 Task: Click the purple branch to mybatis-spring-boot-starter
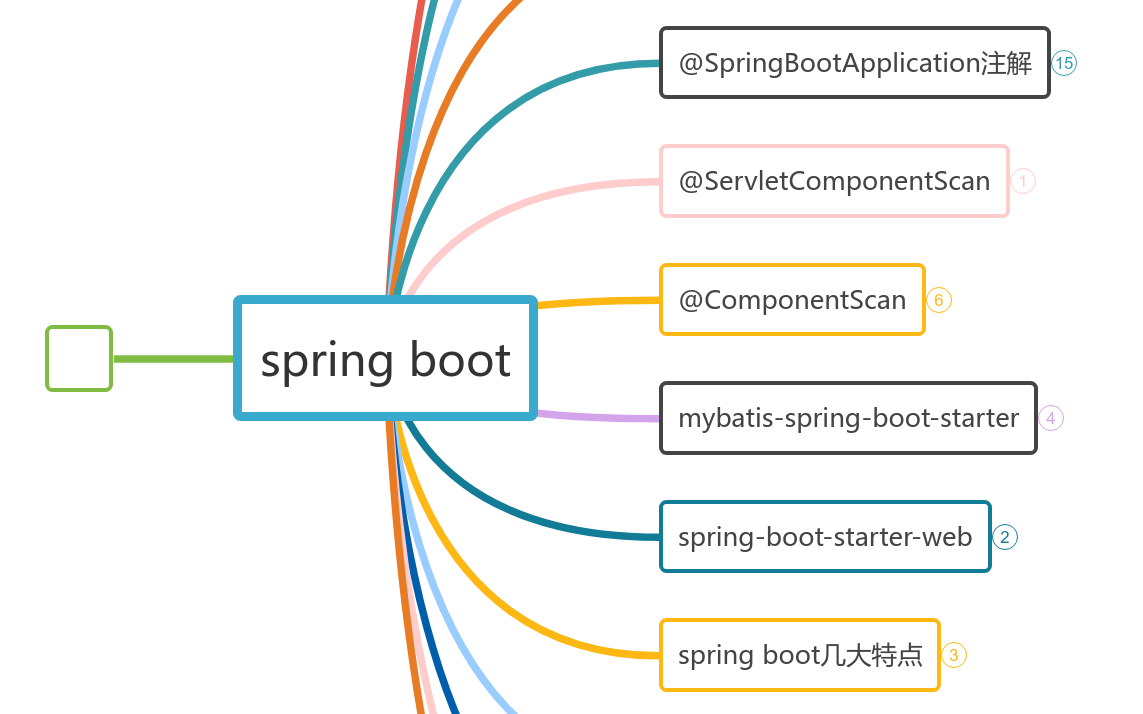coord(600,415)
